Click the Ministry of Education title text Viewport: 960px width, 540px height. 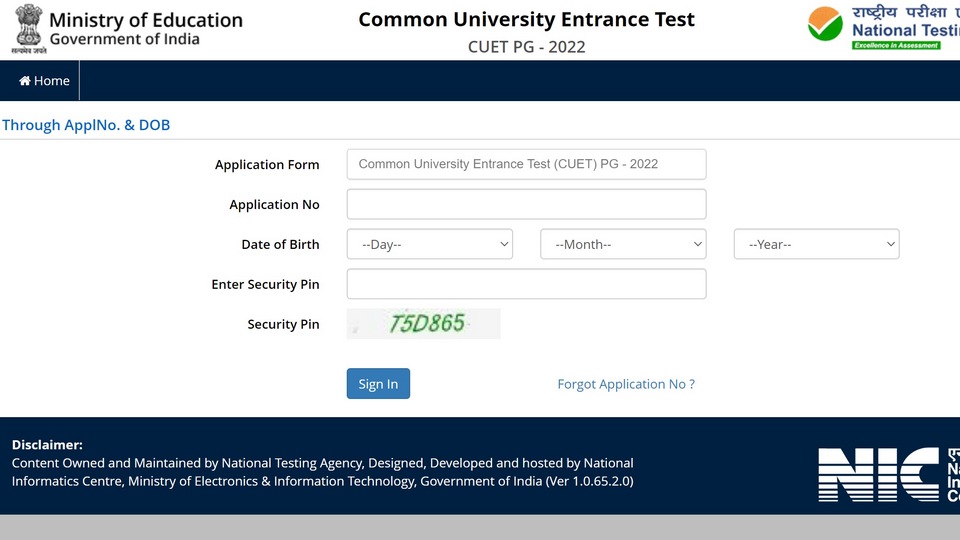[x=146, y=20]
